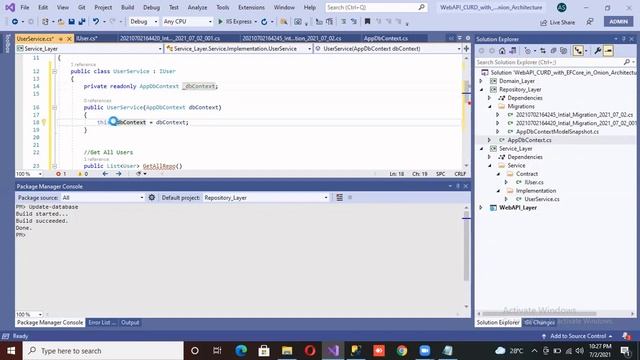Click Collapse All icon in Solution Explorer
The image size is (640, 360).
tap(553, 51)
